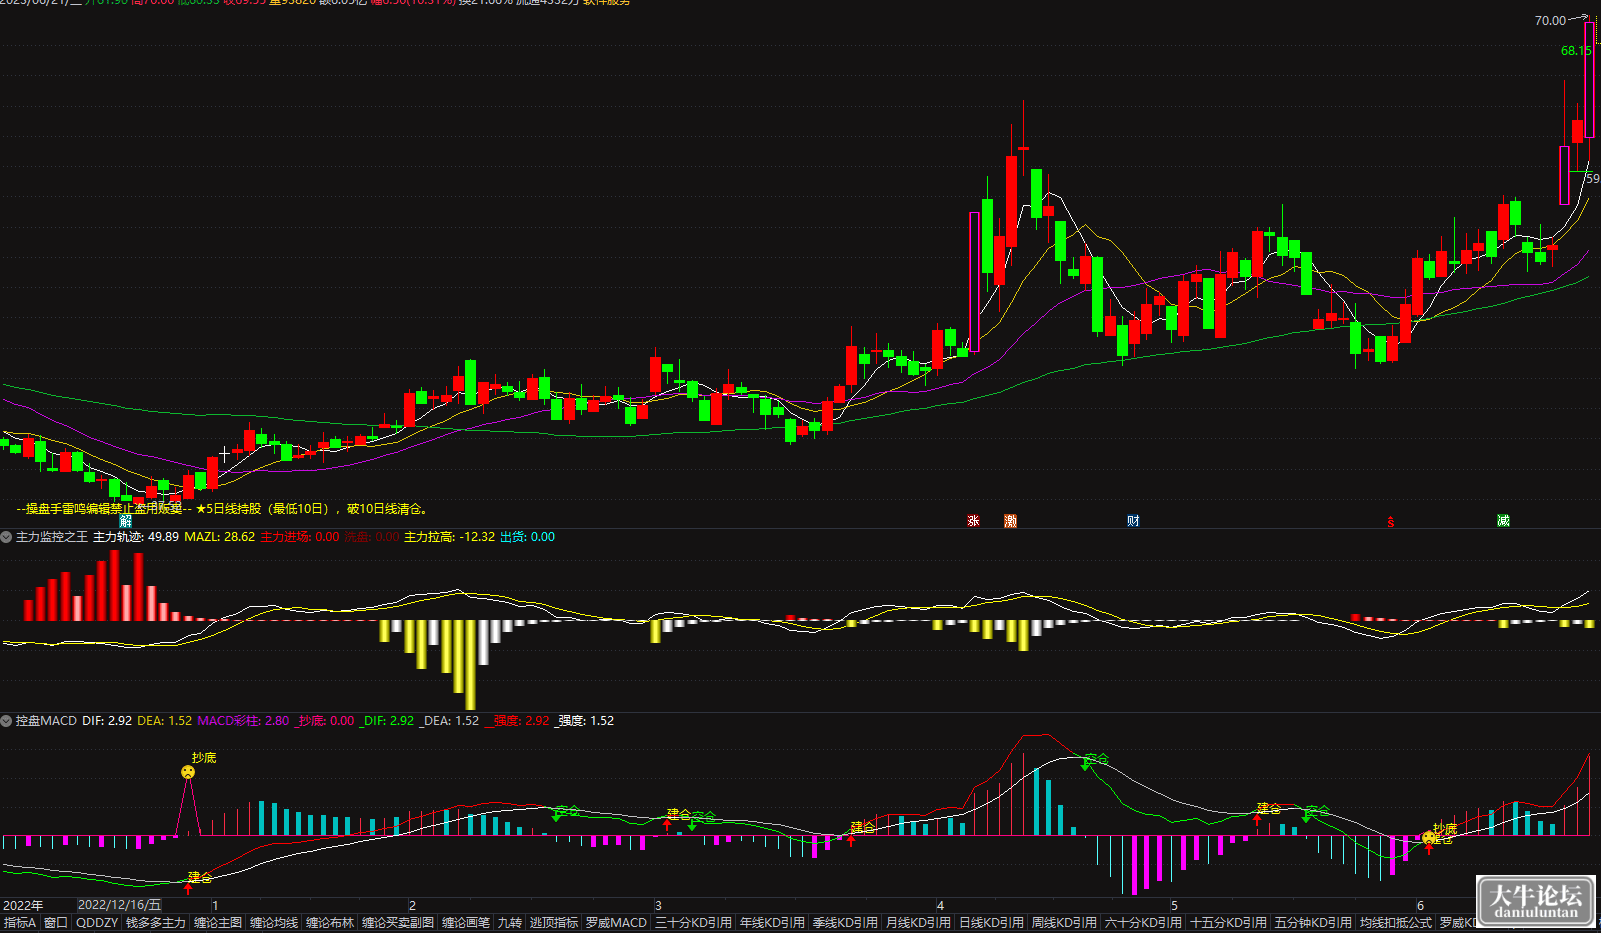The width and height of the screenshot is (1601, 933).
Task: Click the 主力轨迹: 49.89 value
Action: point(136,537)
